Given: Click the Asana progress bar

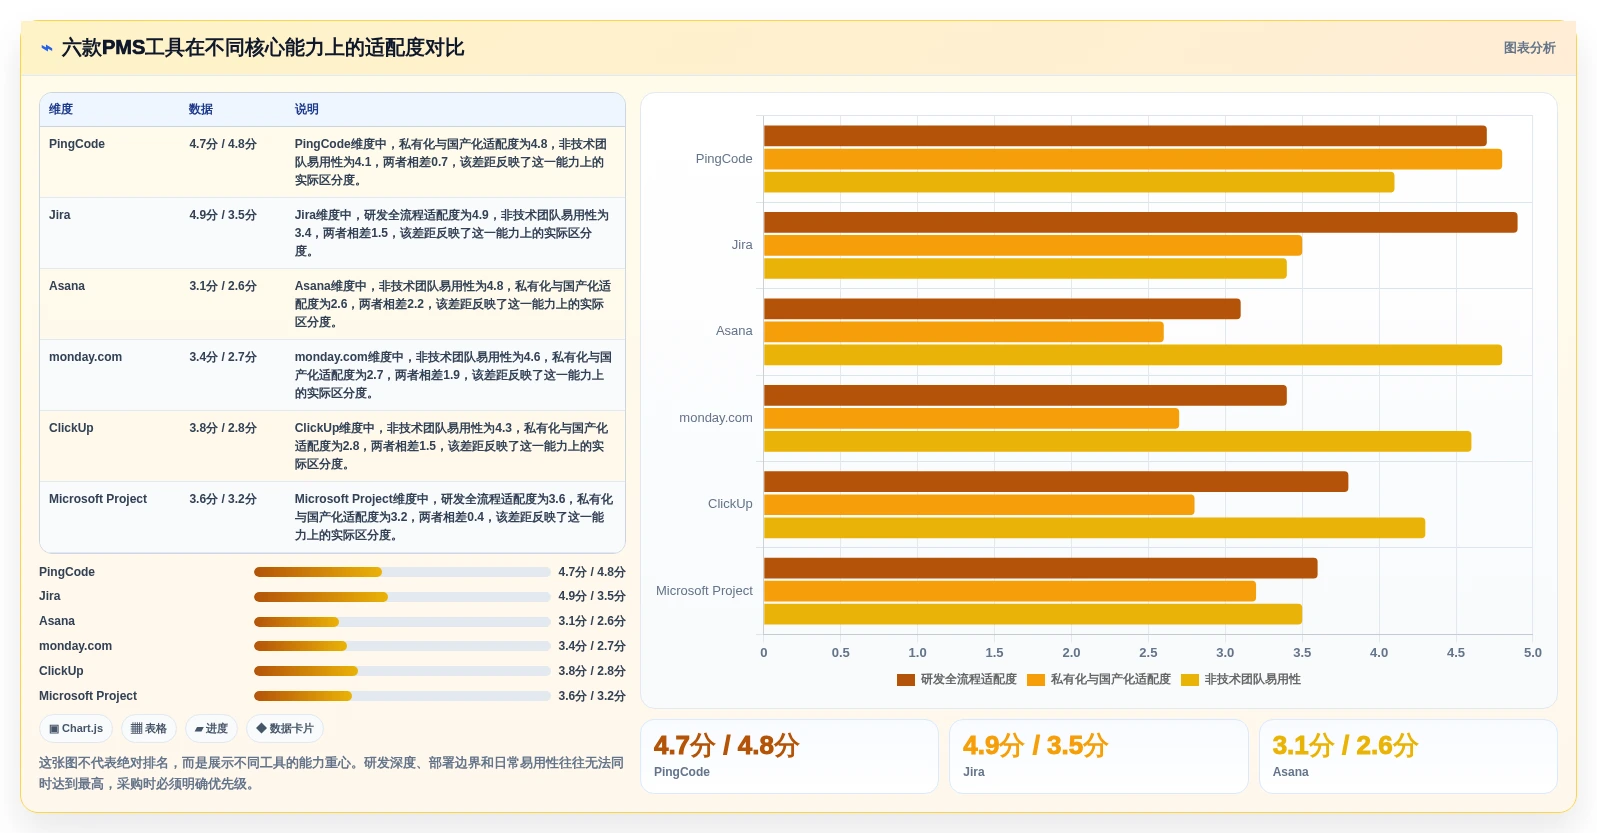Looking at the screenshot, I should pos(402,622).
